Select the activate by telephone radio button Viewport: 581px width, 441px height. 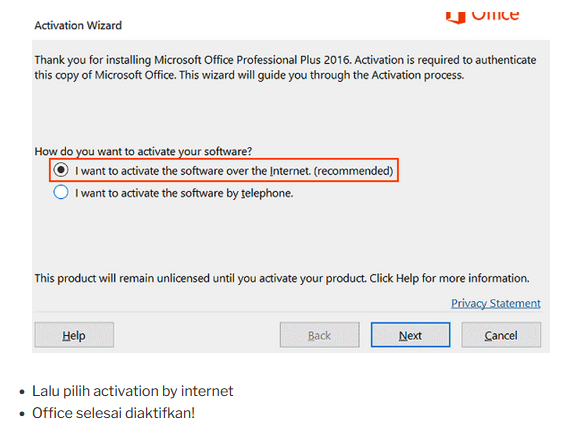61,192
